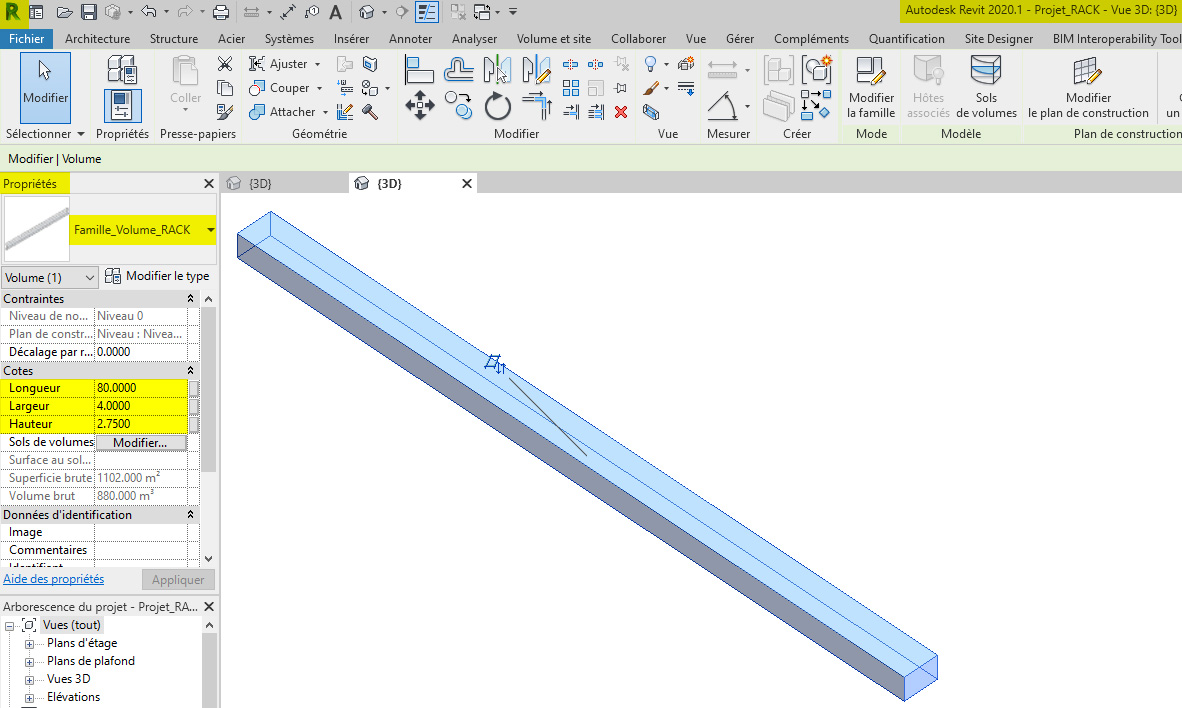The image size is (1182, 708).
Task: Switch to the Architecture ribbon tab
Action: pyautogui.click(x=97, y=38)
